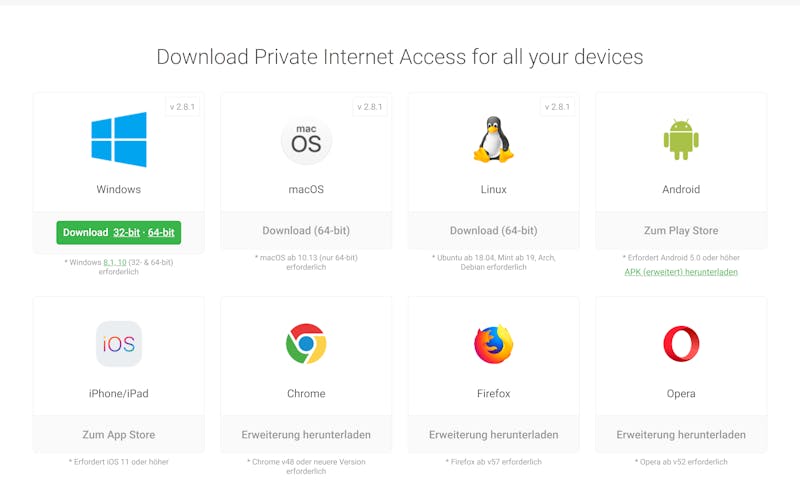Click the Chrome browser logo

[306, 343]
